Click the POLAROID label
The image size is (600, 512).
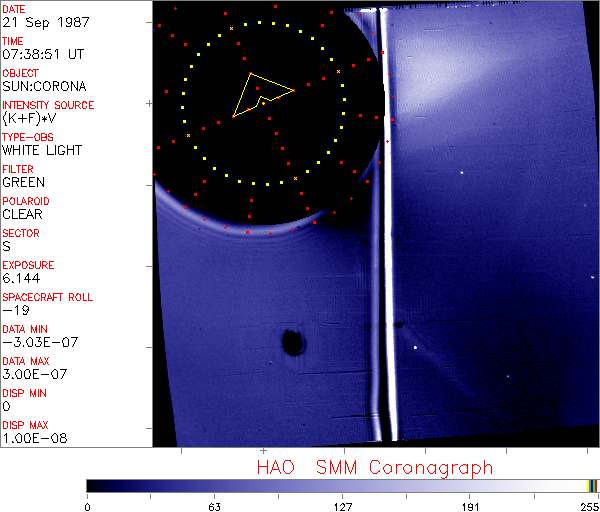click(x=26, y=201)
